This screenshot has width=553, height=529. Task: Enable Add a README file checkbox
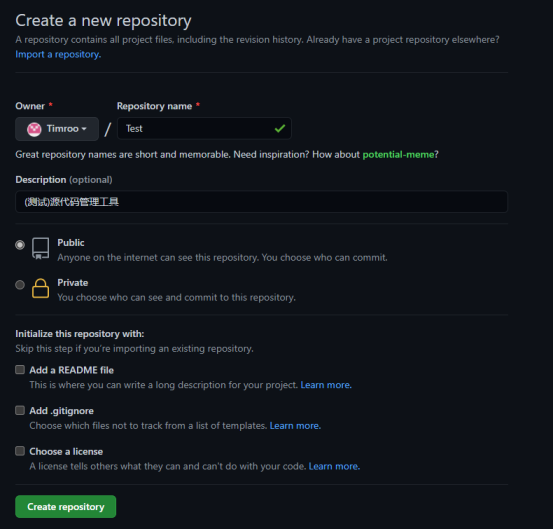20,370
